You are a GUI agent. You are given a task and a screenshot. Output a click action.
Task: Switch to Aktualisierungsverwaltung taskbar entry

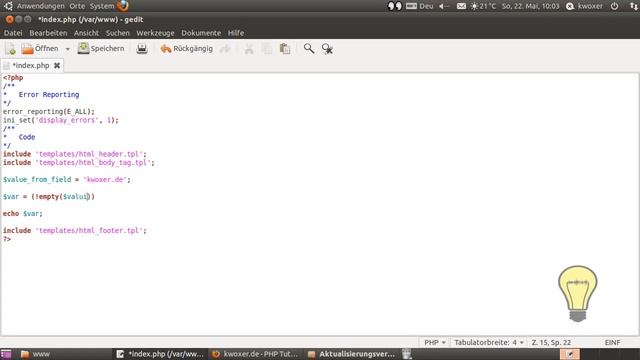pos(351,354)
